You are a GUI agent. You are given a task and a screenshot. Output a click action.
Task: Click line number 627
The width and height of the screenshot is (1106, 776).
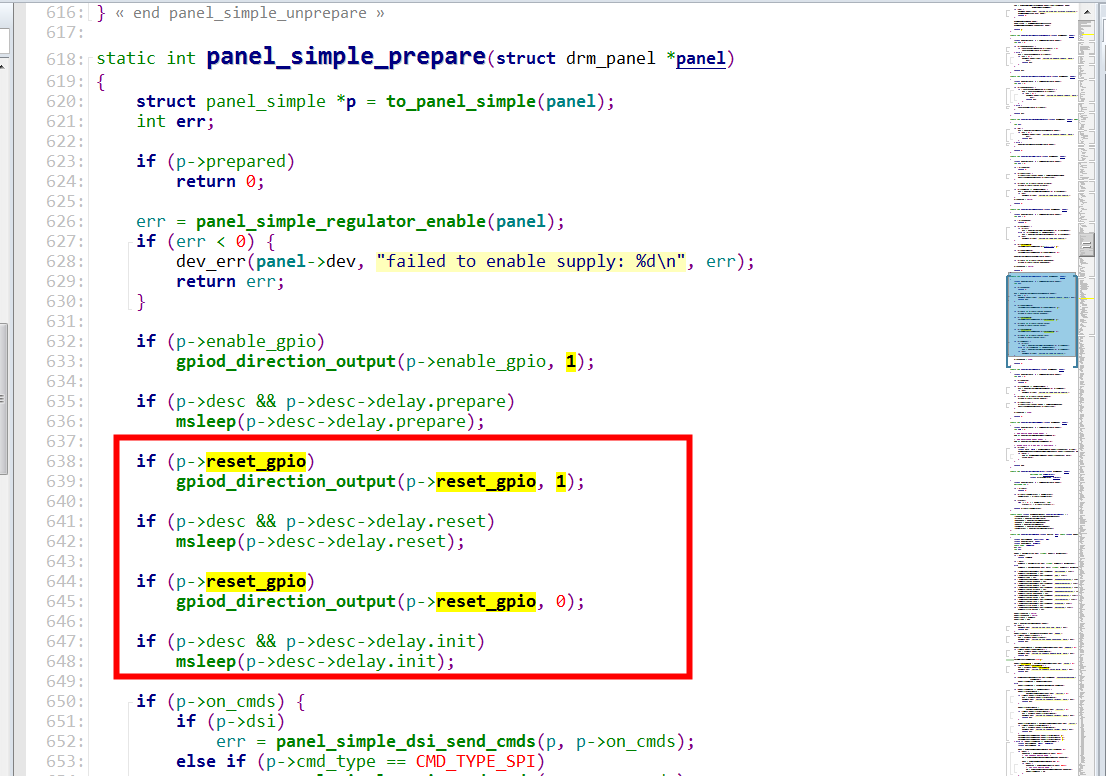(x=64, y=242)
